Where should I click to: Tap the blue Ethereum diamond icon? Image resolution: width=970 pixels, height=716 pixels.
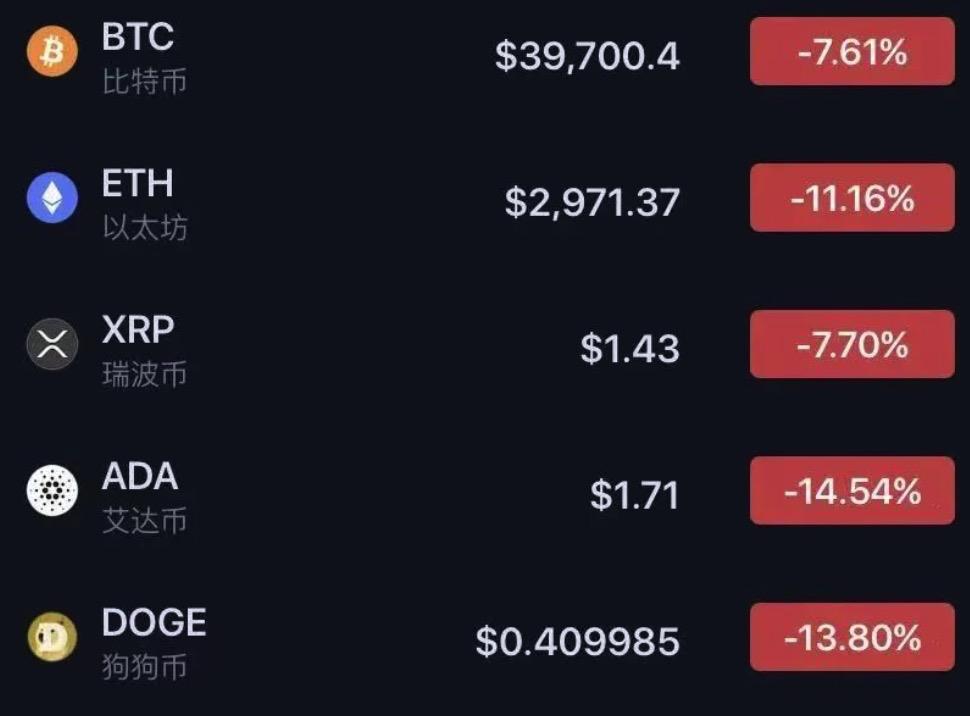click(x=52, y=197)
